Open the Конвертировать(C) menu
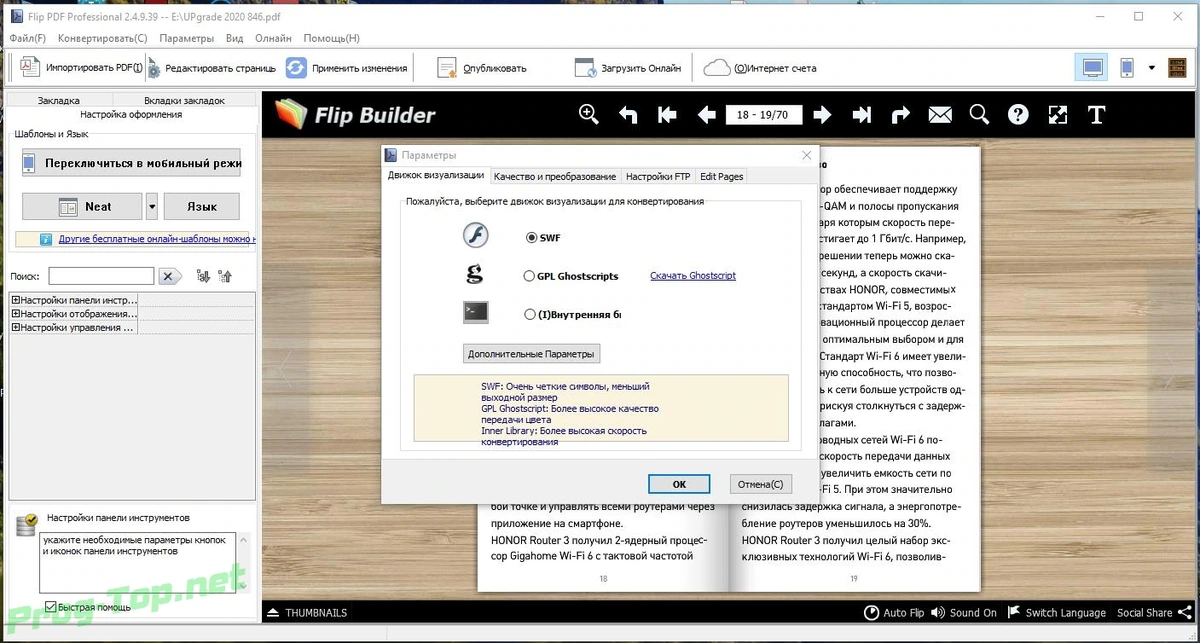The image size is (1200, 643). 103,38
